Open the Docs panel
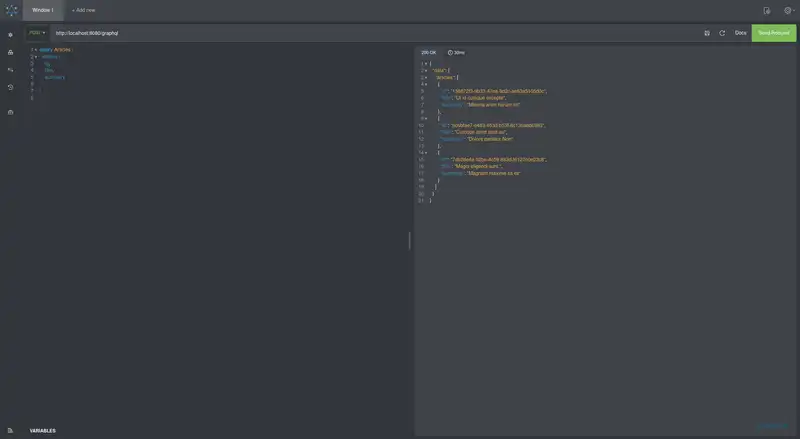The image size is (800, 439). click(740, 33)
